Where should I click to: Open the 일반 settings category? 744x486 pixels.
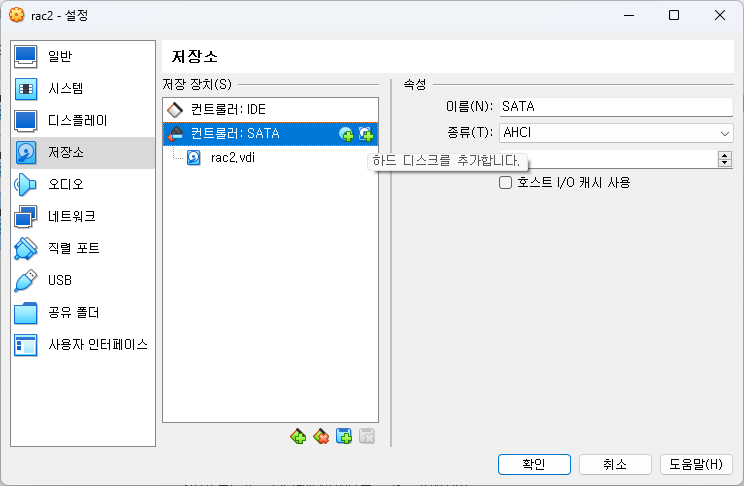83,56
